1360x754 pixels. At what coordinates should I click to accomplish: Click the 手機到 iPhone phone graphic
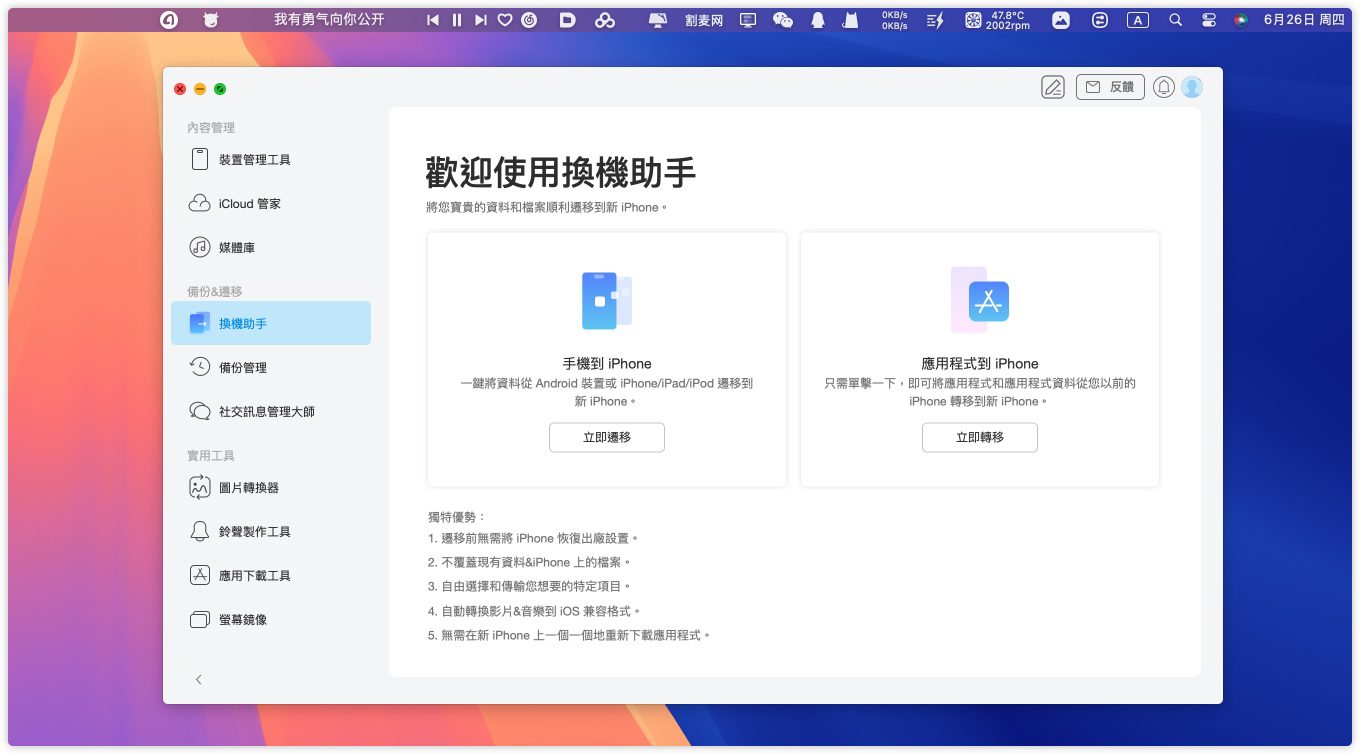tap(606, 300)
